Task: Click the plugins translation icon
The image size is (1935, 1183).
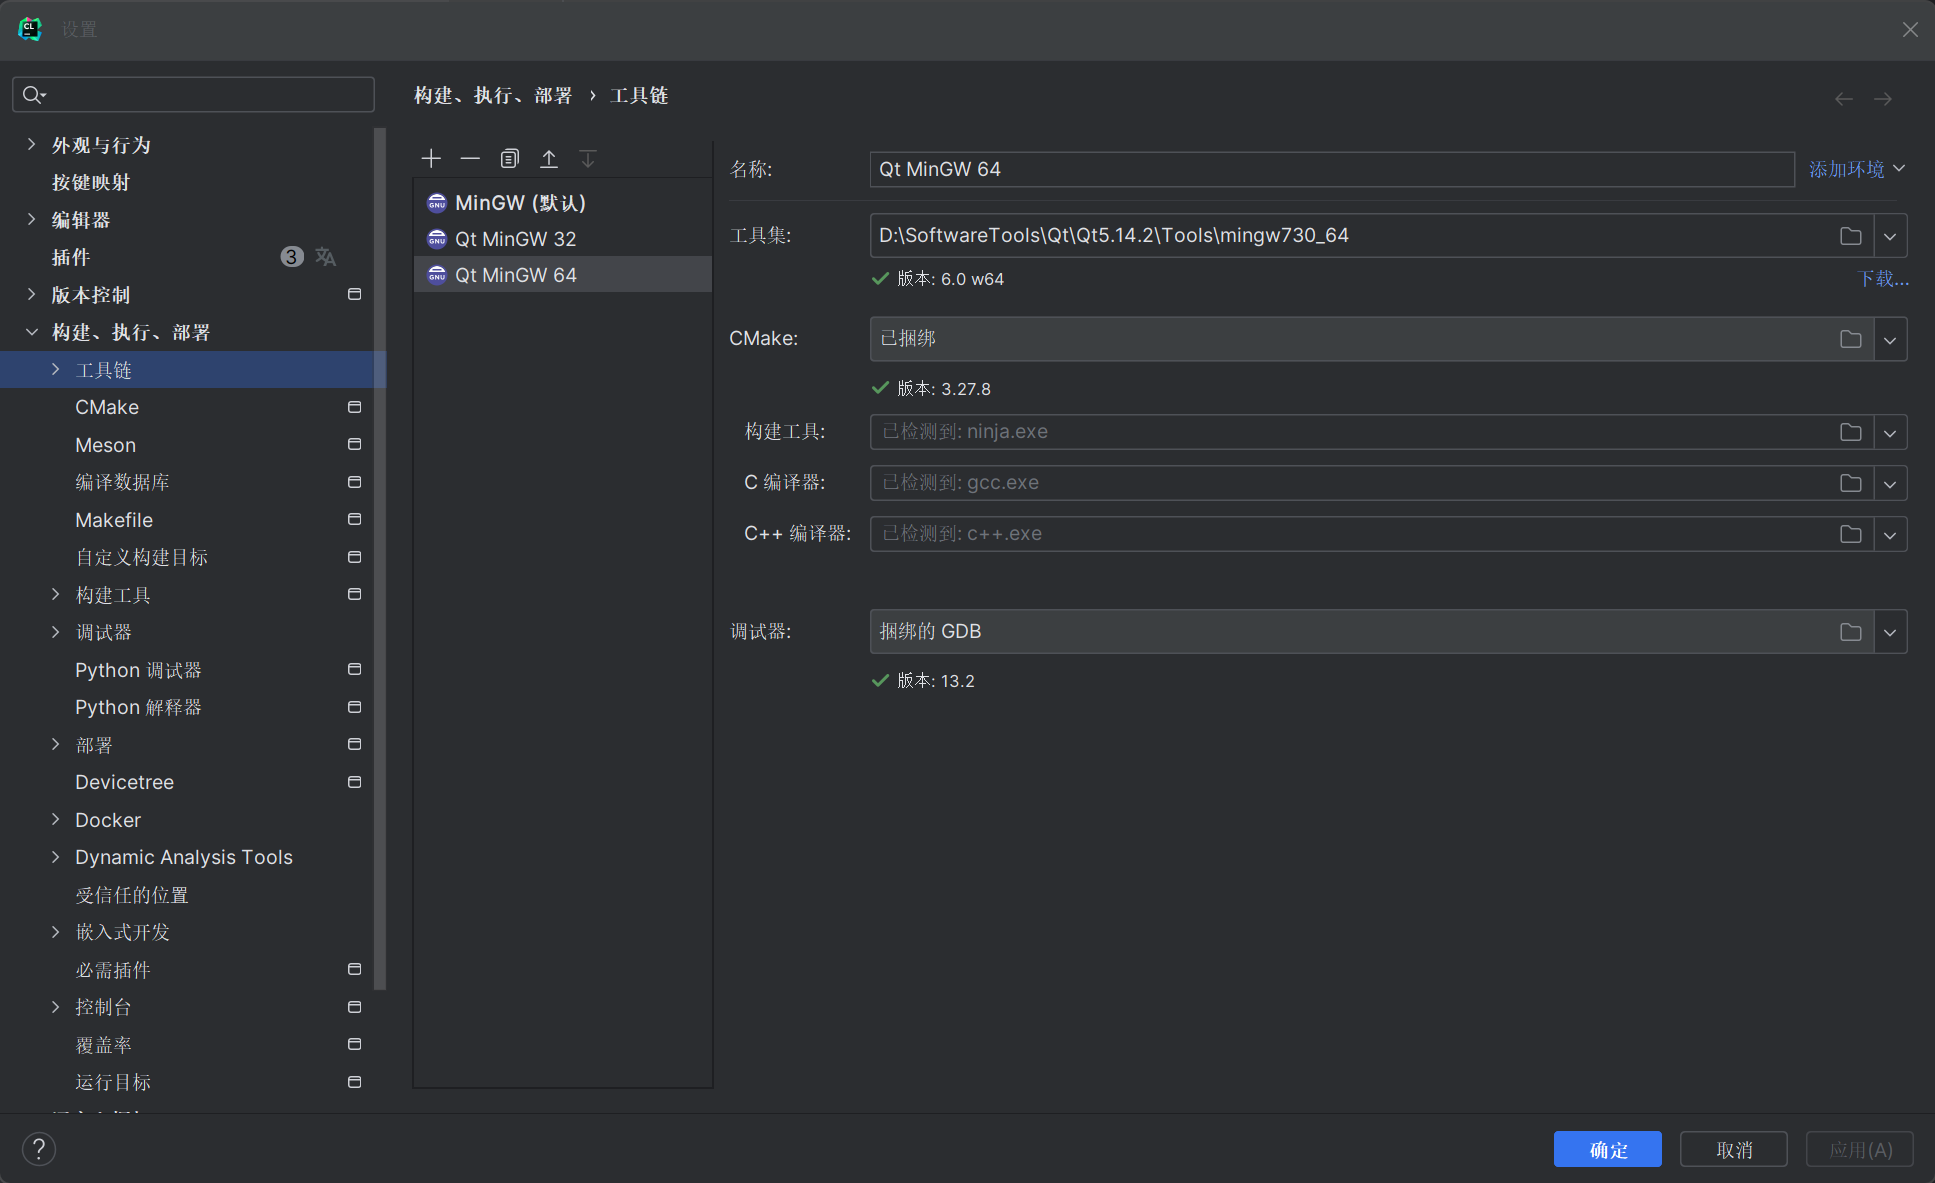Action: pos(325,257)
